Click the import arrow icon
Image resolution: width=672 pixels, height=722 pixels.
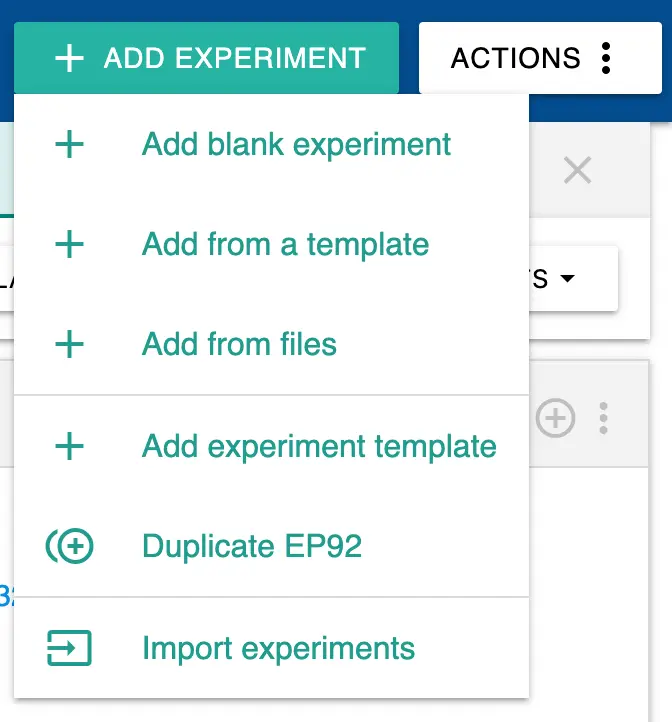pyautogui.click(x=69, y=648)
